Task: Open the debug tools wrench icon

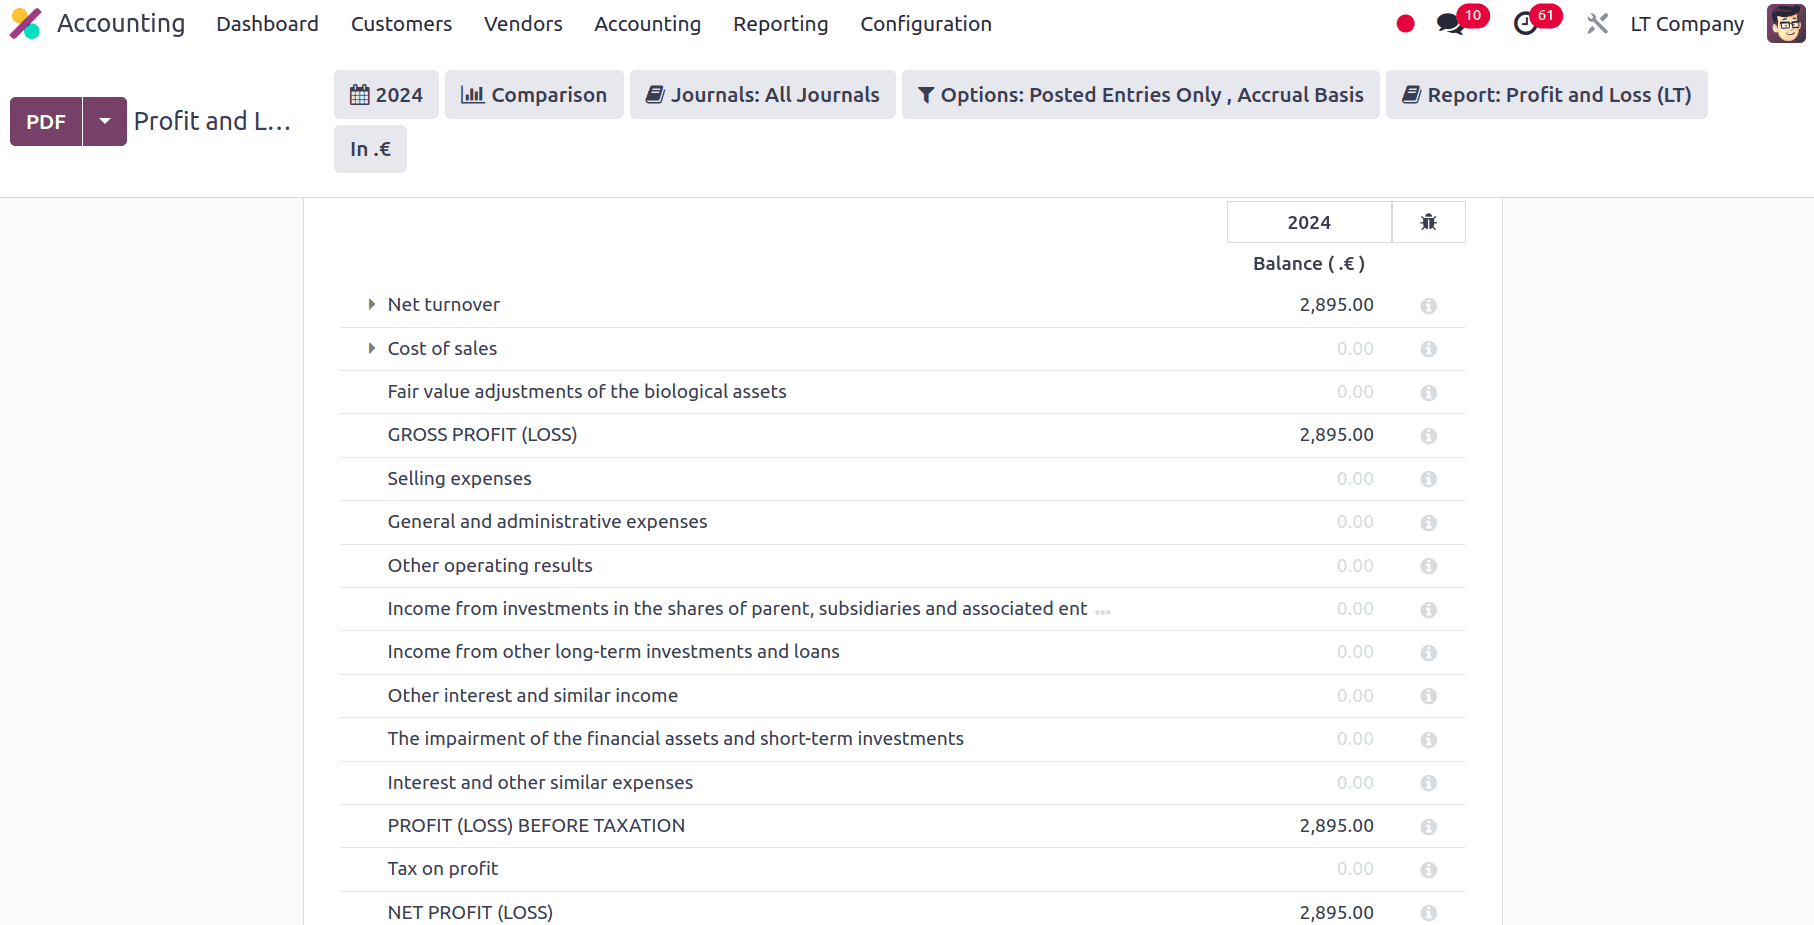Action: (x=1597, y=24)
